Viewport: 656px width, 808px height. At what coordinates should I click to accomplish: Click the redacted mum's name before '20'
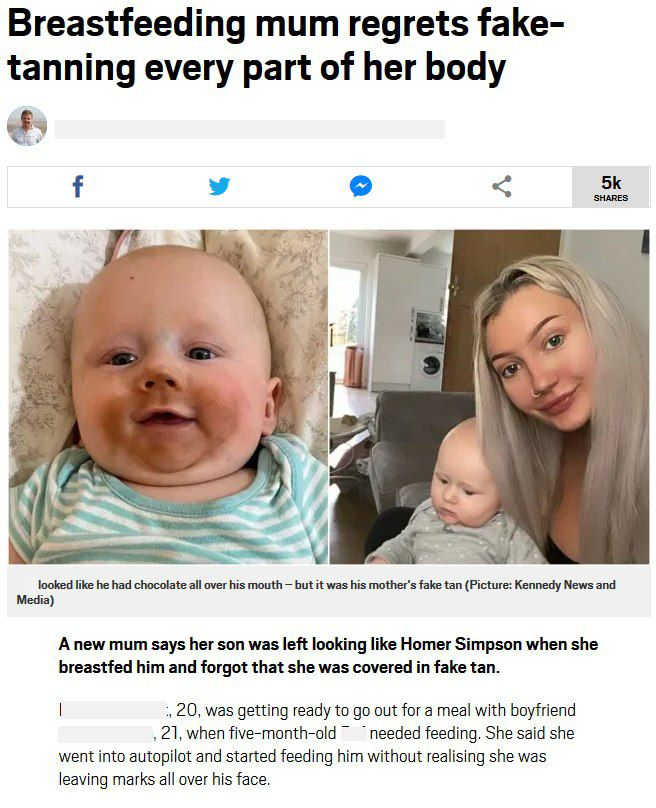pos(112,710)
